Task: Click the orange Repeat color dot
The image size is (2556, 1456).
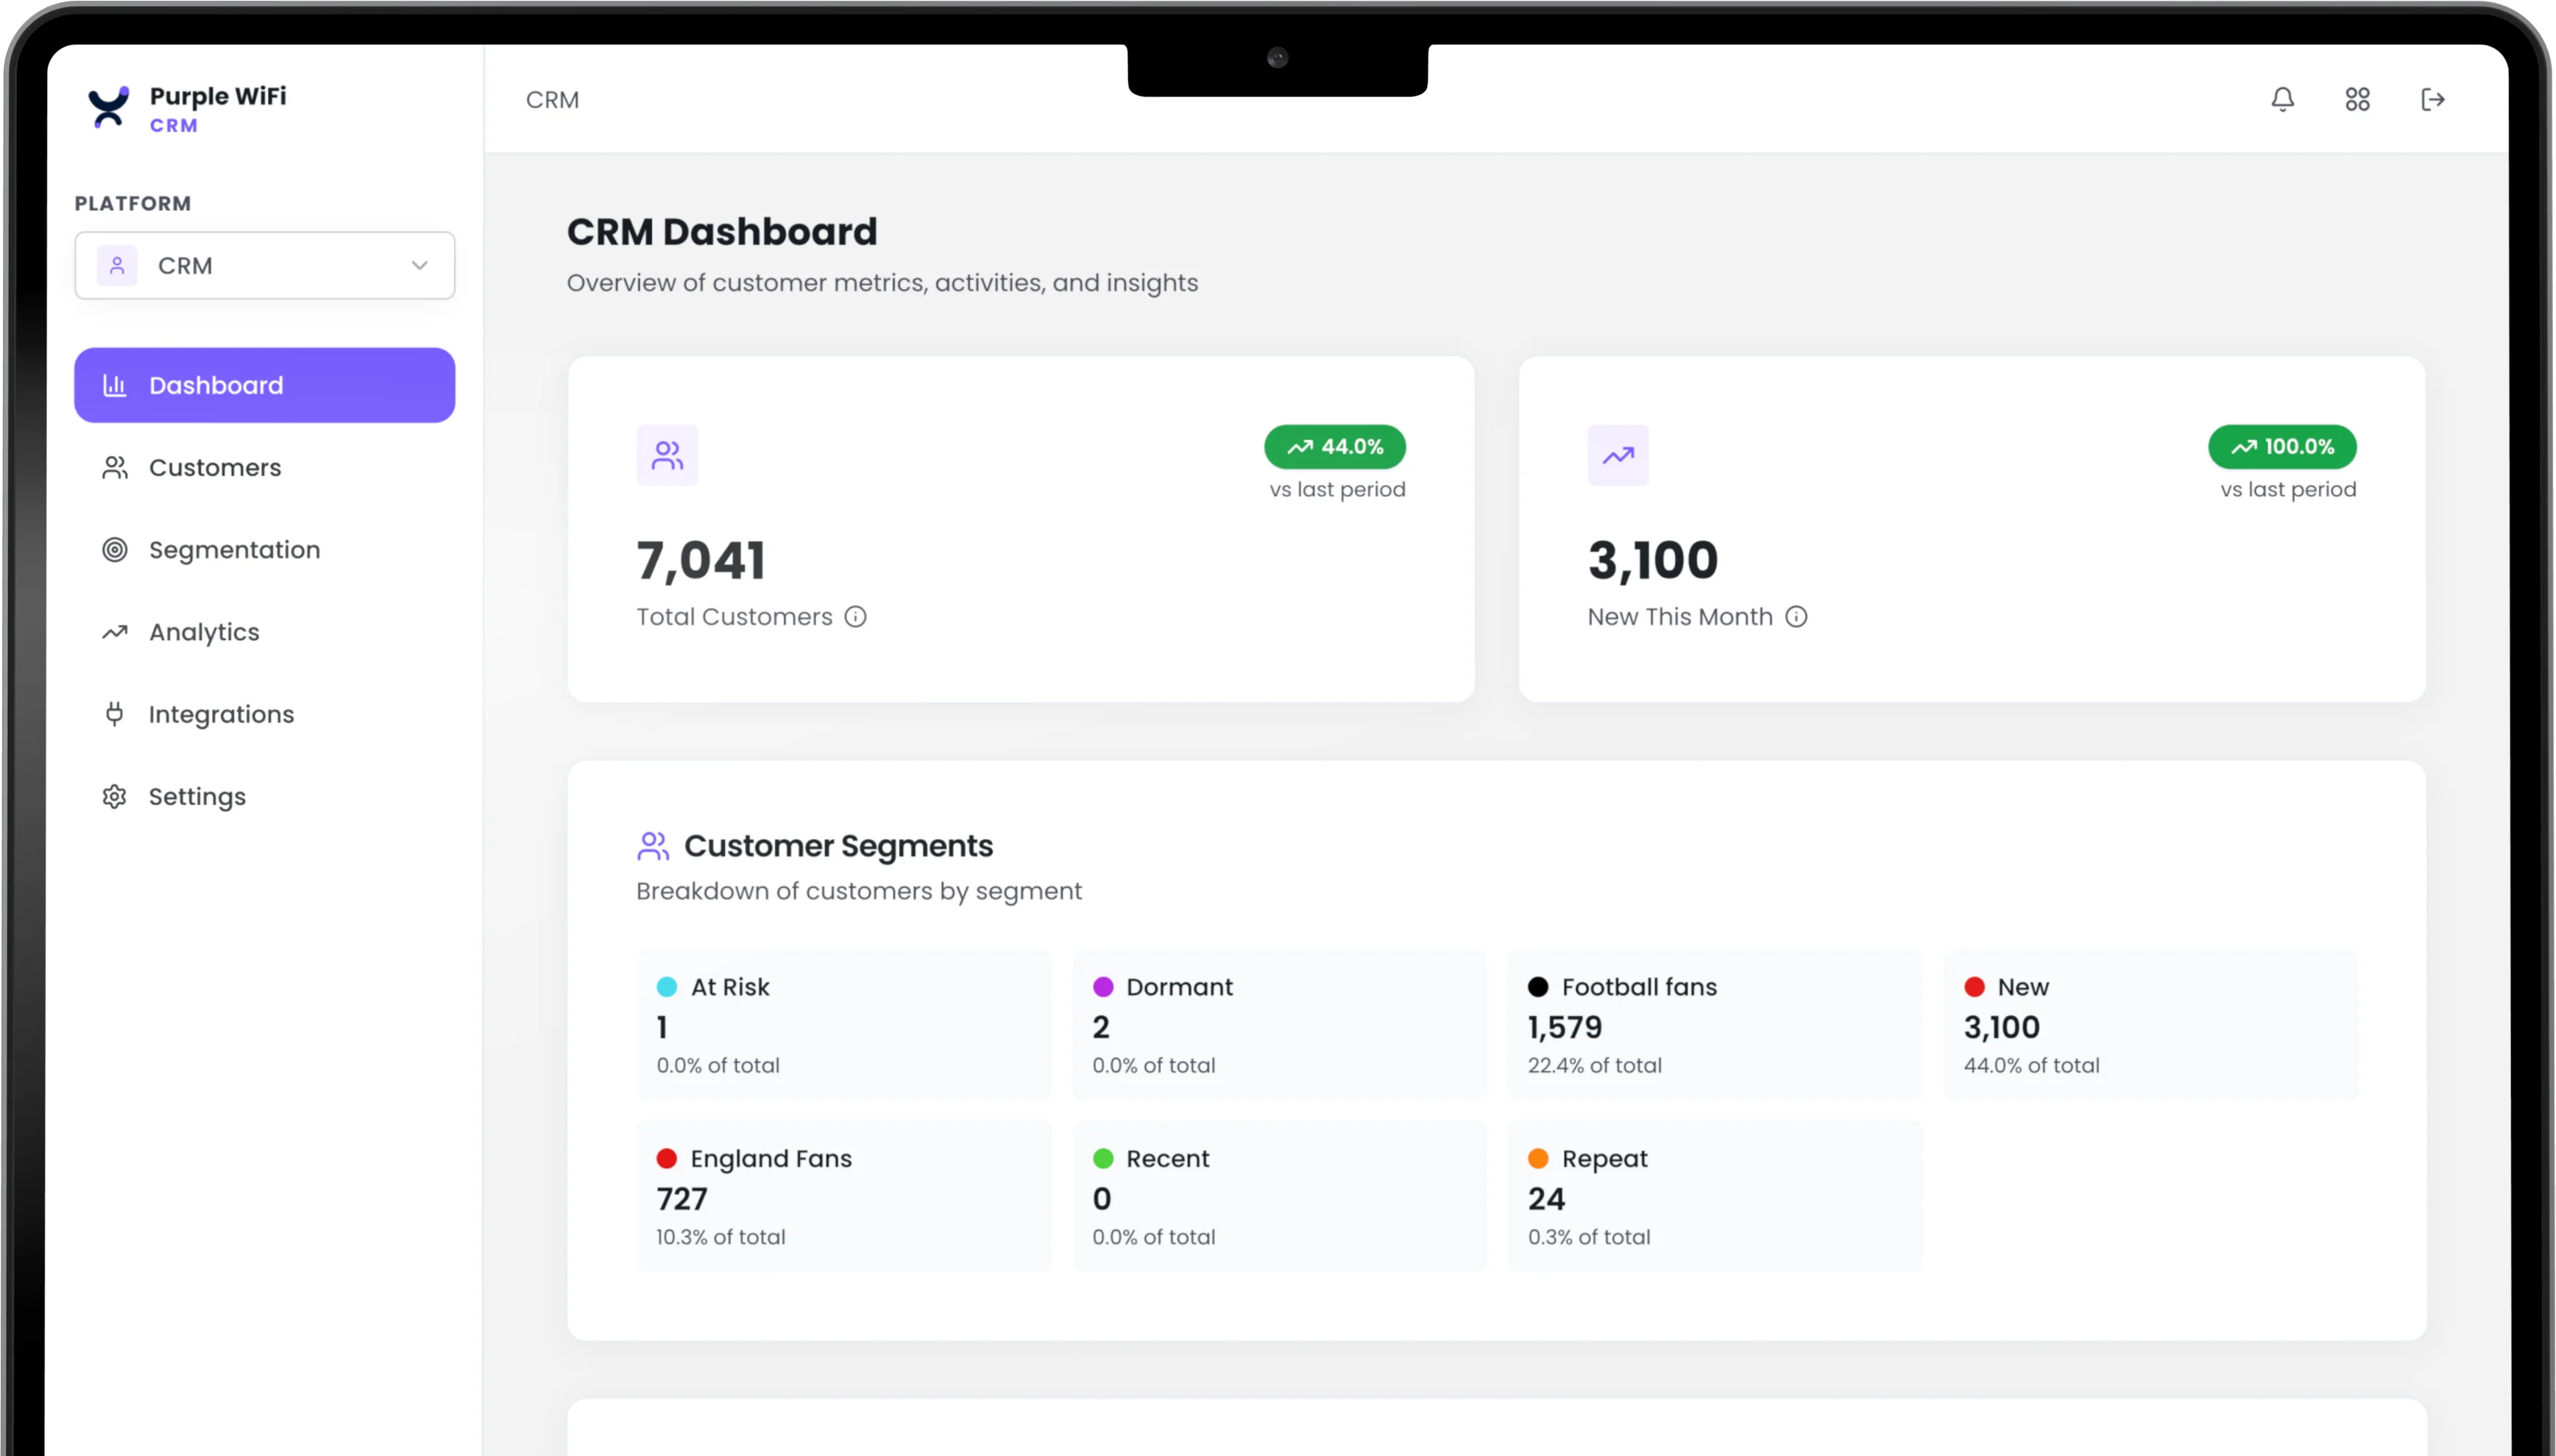Action: 1538,1158
